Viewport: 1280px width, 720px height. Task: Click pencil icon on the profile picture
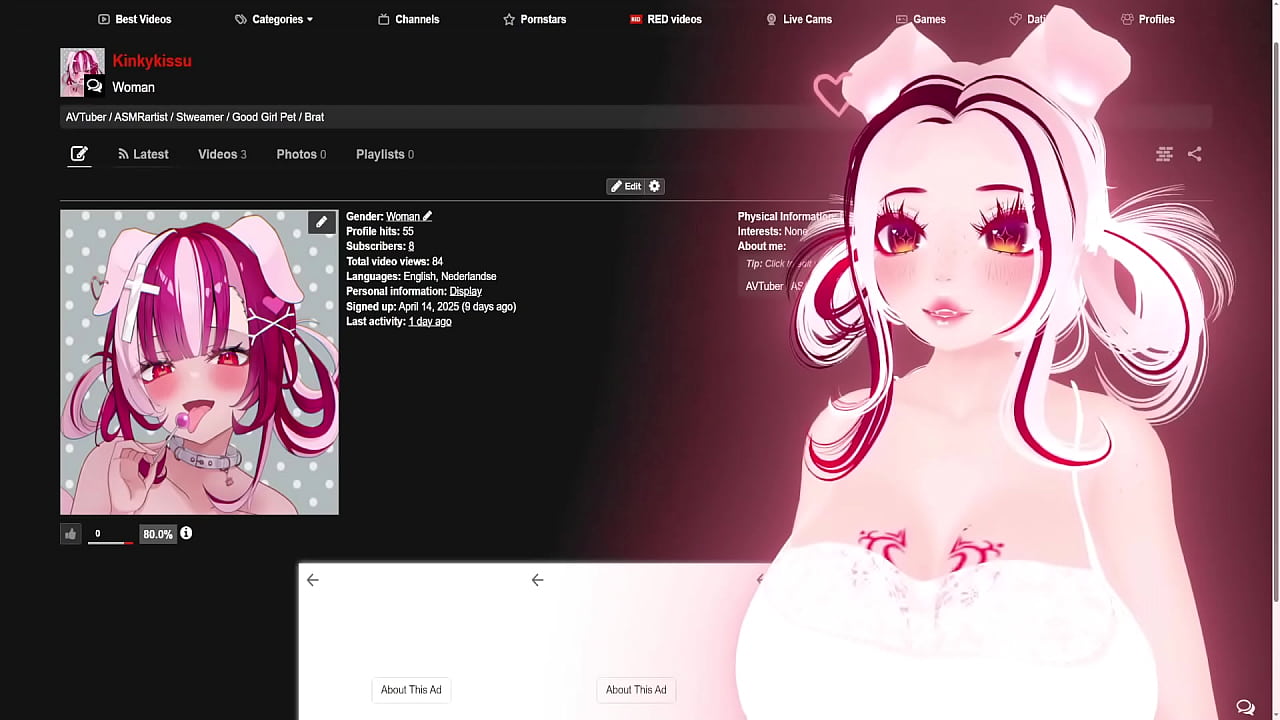point(321,222)
